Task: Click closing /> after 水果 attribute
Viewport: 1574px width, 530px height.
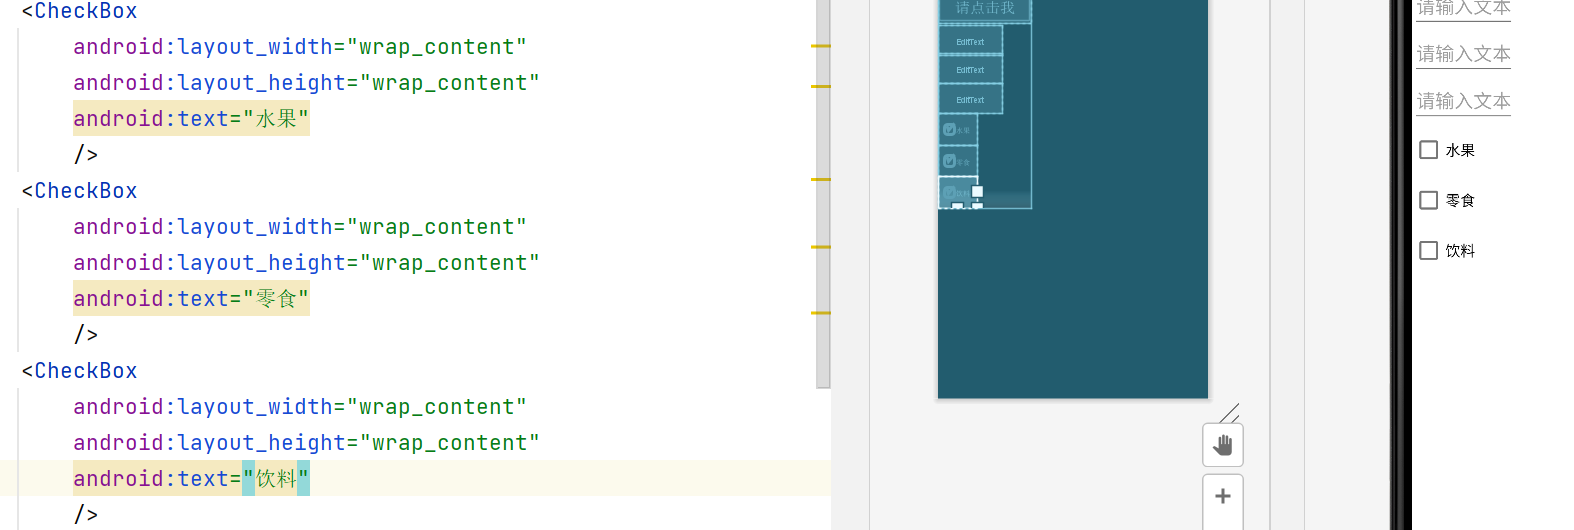Action: pos(86,155)
